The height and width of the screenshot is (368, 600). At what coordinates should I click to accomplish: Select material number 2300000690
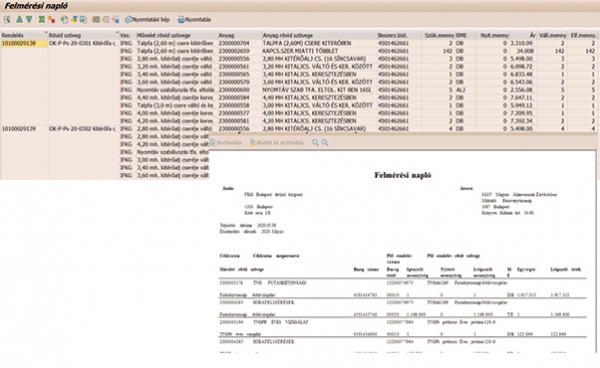(x=240, y=90)
